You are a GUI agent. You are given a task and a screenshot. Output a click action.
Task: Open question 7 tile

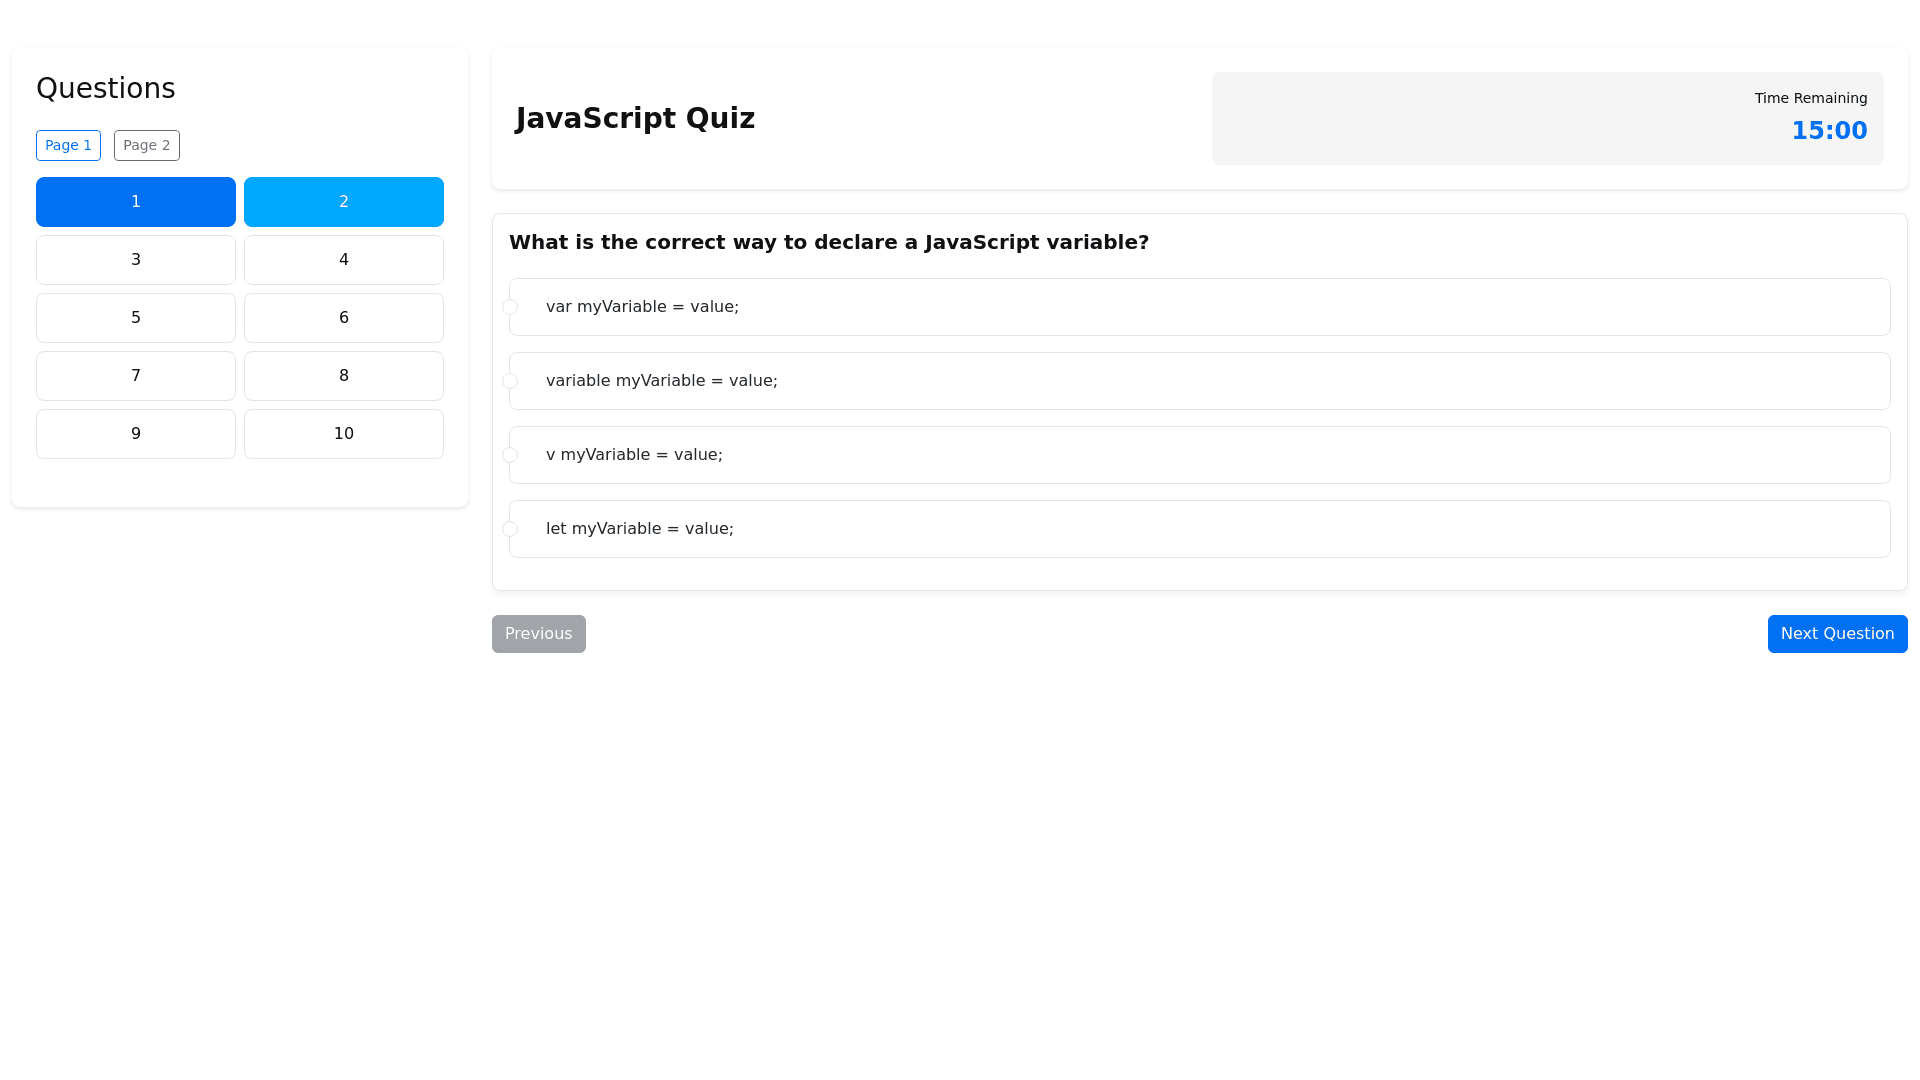tap(136, 376)
